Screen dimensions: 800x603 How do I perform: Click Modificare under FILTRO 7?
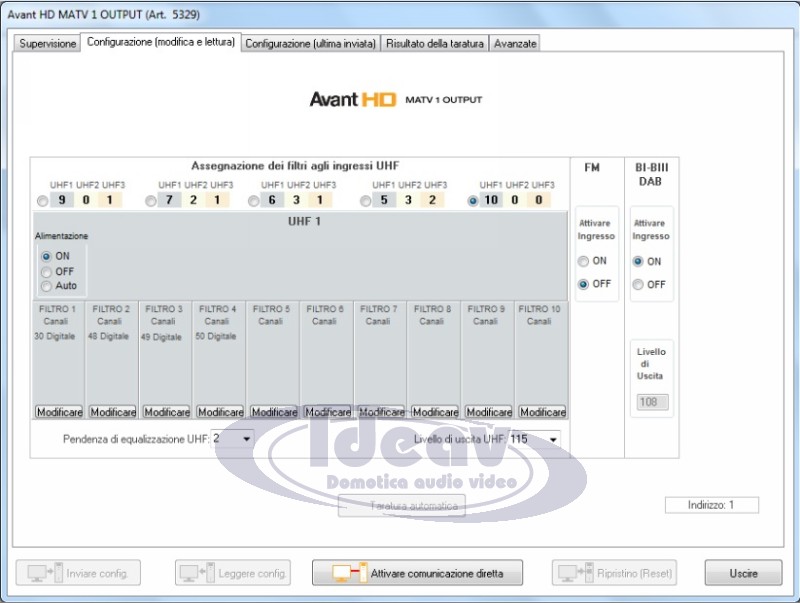click(382, 412)
